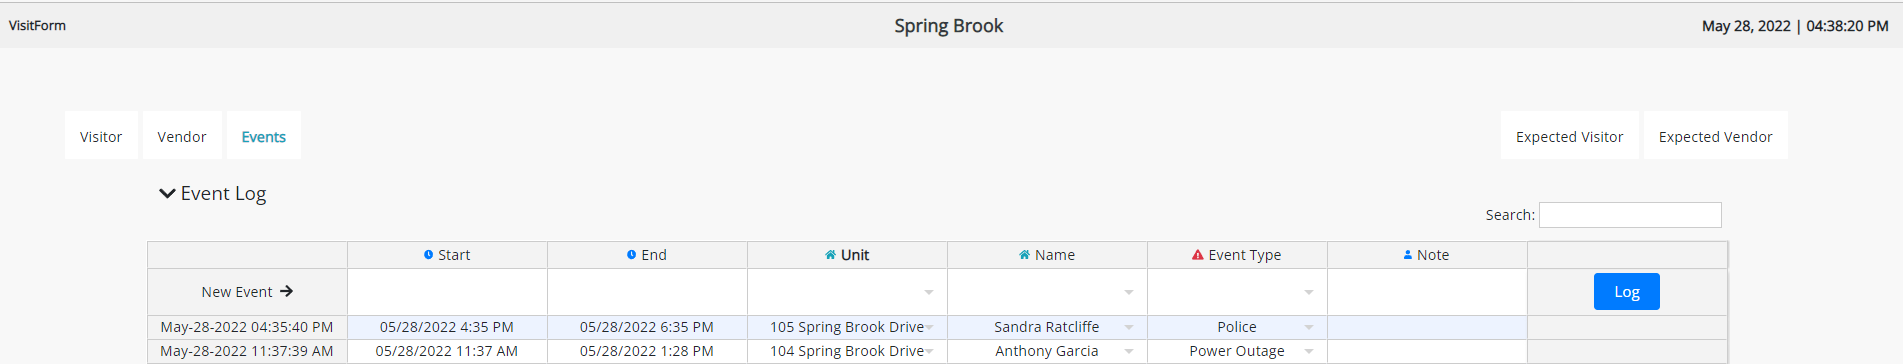The width and height of the screenshot is (1903, 364).
Task: Open the Sandra Ratcliffe name dropdown arrow
Action: (x=1129, y=327)
